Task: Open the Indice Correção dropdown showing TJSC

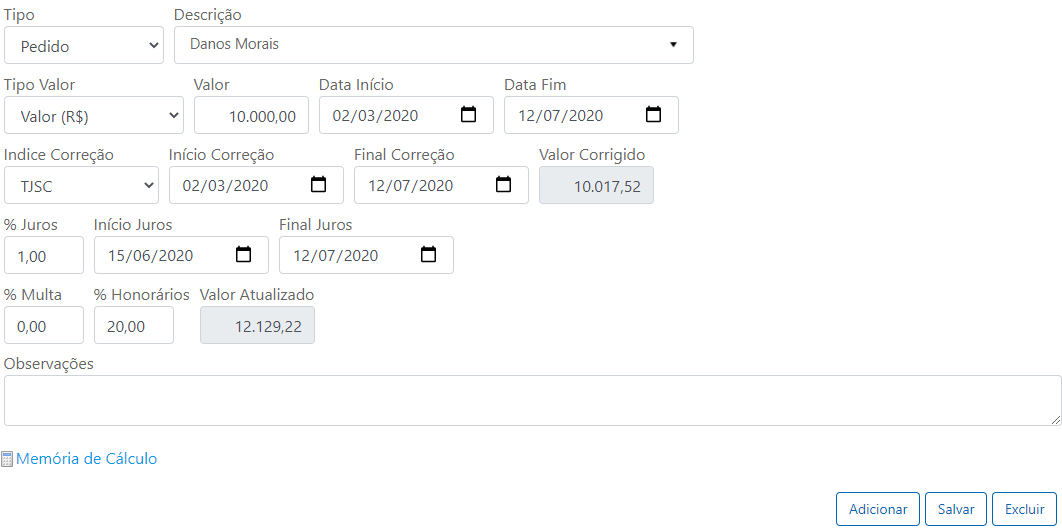Action: 81,185
